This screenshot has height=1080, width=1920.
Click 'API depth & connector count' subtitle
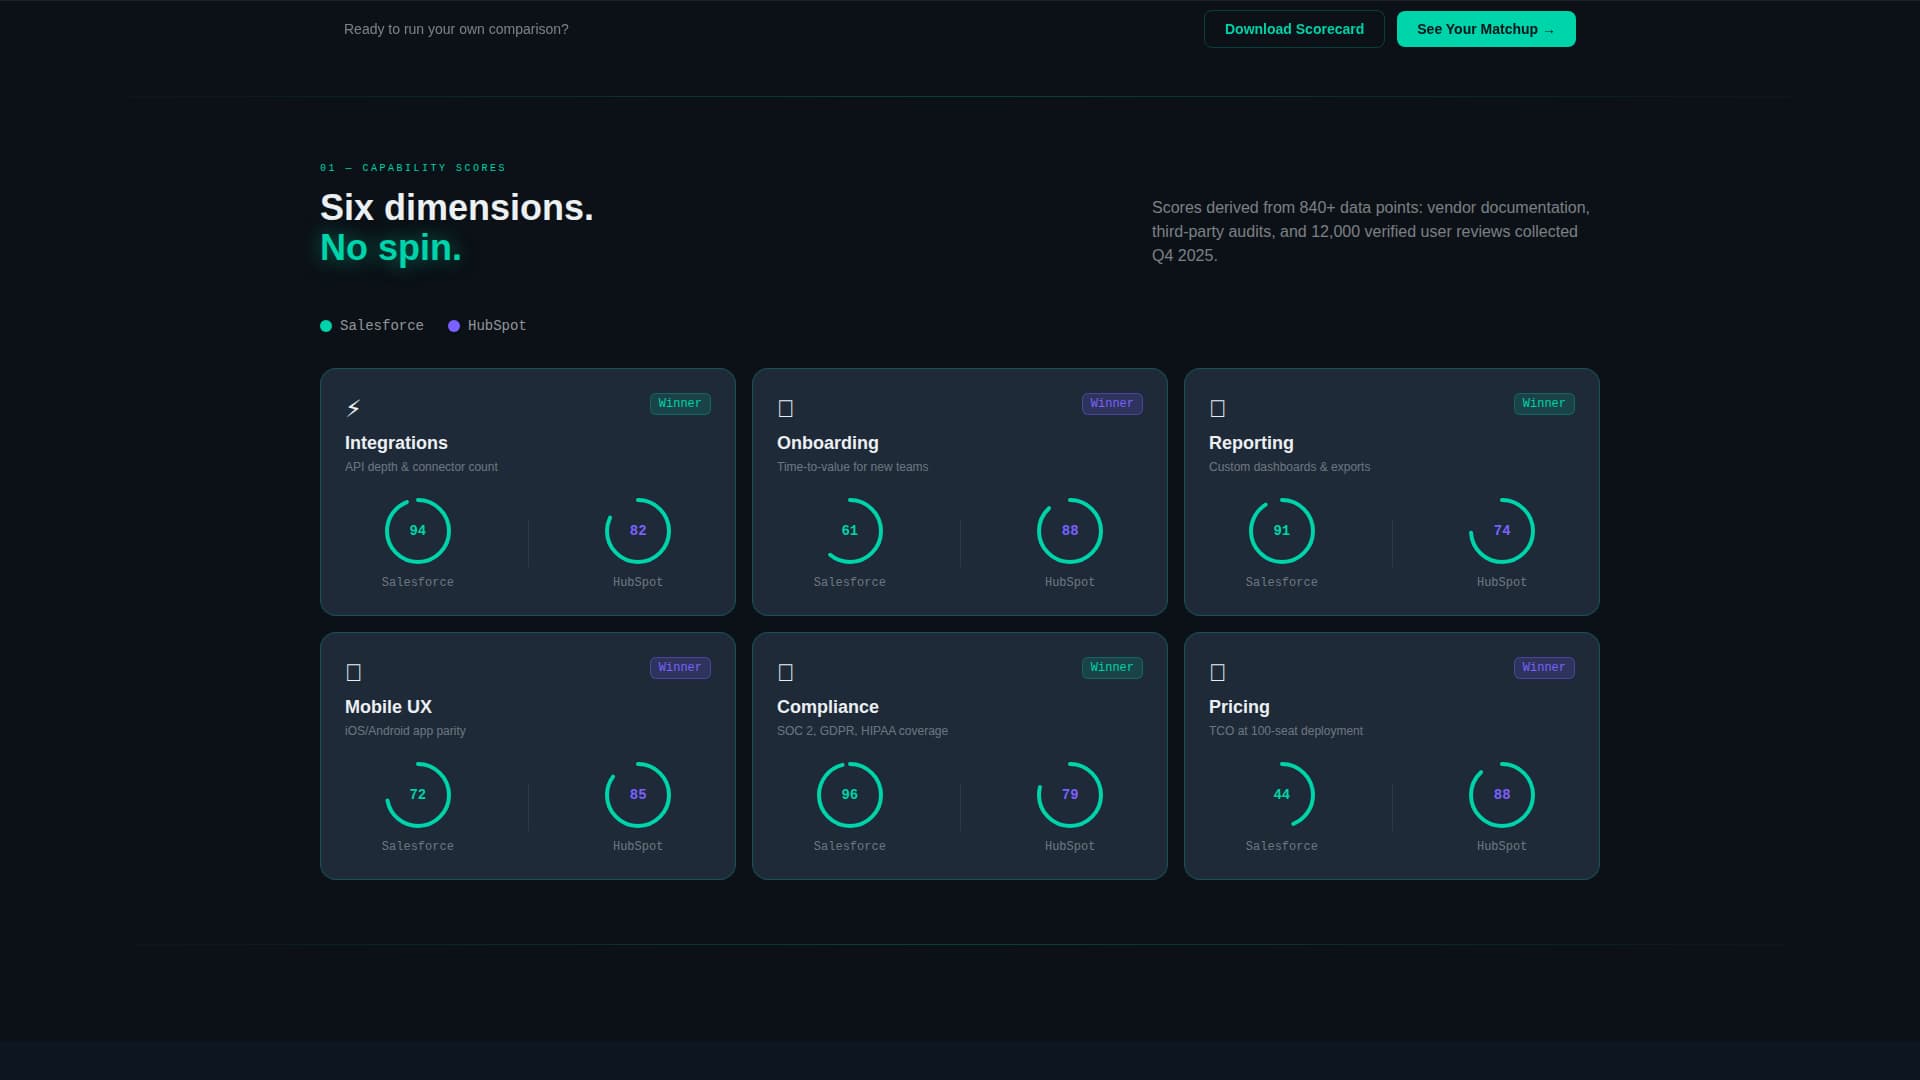click(421, 467)
